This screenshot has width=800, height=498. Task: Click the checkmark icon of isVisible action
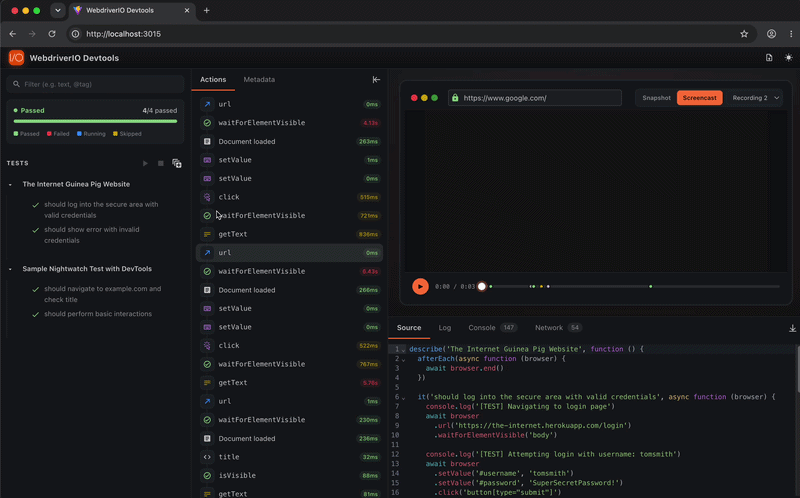(207, 476)
